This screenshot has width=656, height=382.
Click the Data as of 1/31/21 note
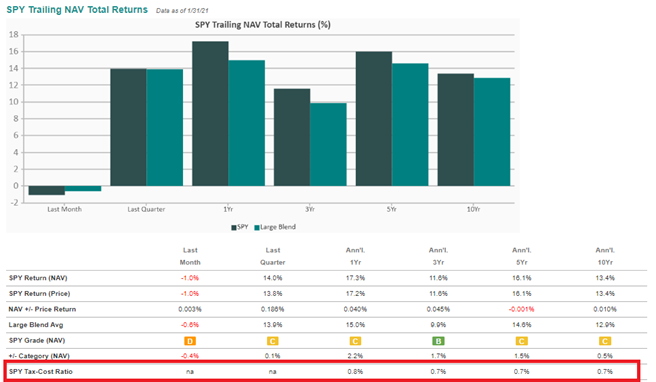pos(182,10)
